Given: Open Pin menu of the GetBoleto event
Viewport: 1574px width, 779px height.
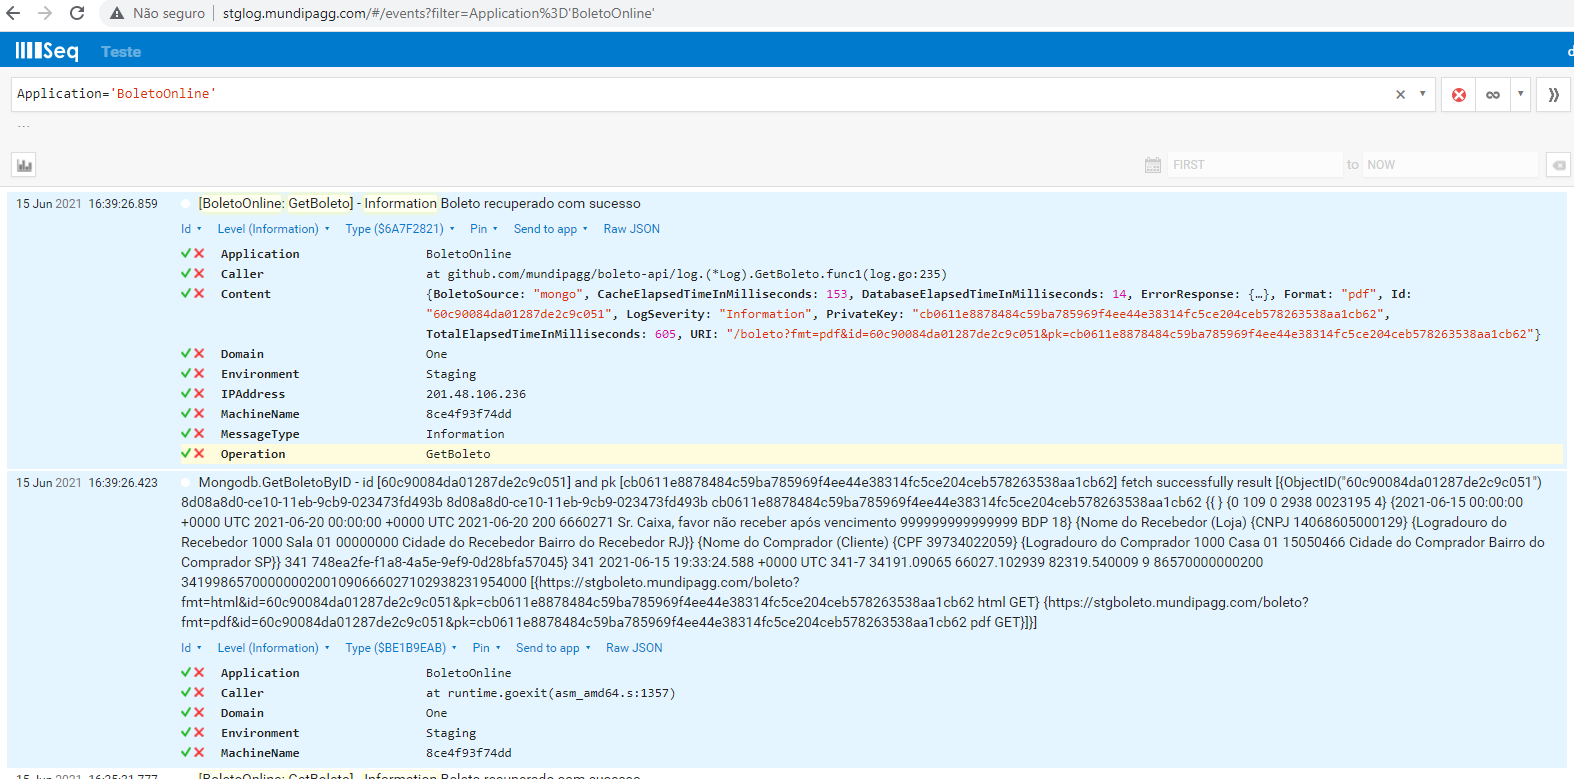Looking at the screenshot, I should pyautogui.click(x=485, y=229).
